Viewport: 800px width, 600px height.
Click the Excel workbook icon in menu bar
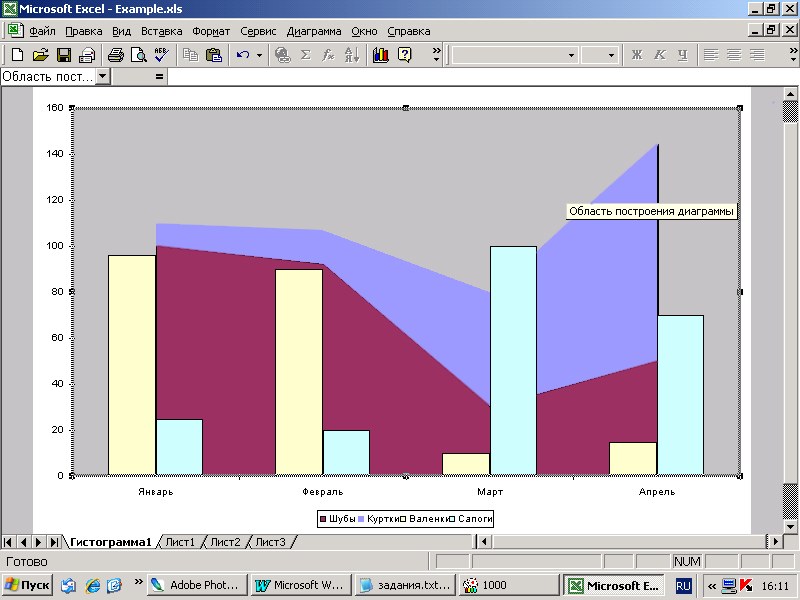(x=14, y=30)
